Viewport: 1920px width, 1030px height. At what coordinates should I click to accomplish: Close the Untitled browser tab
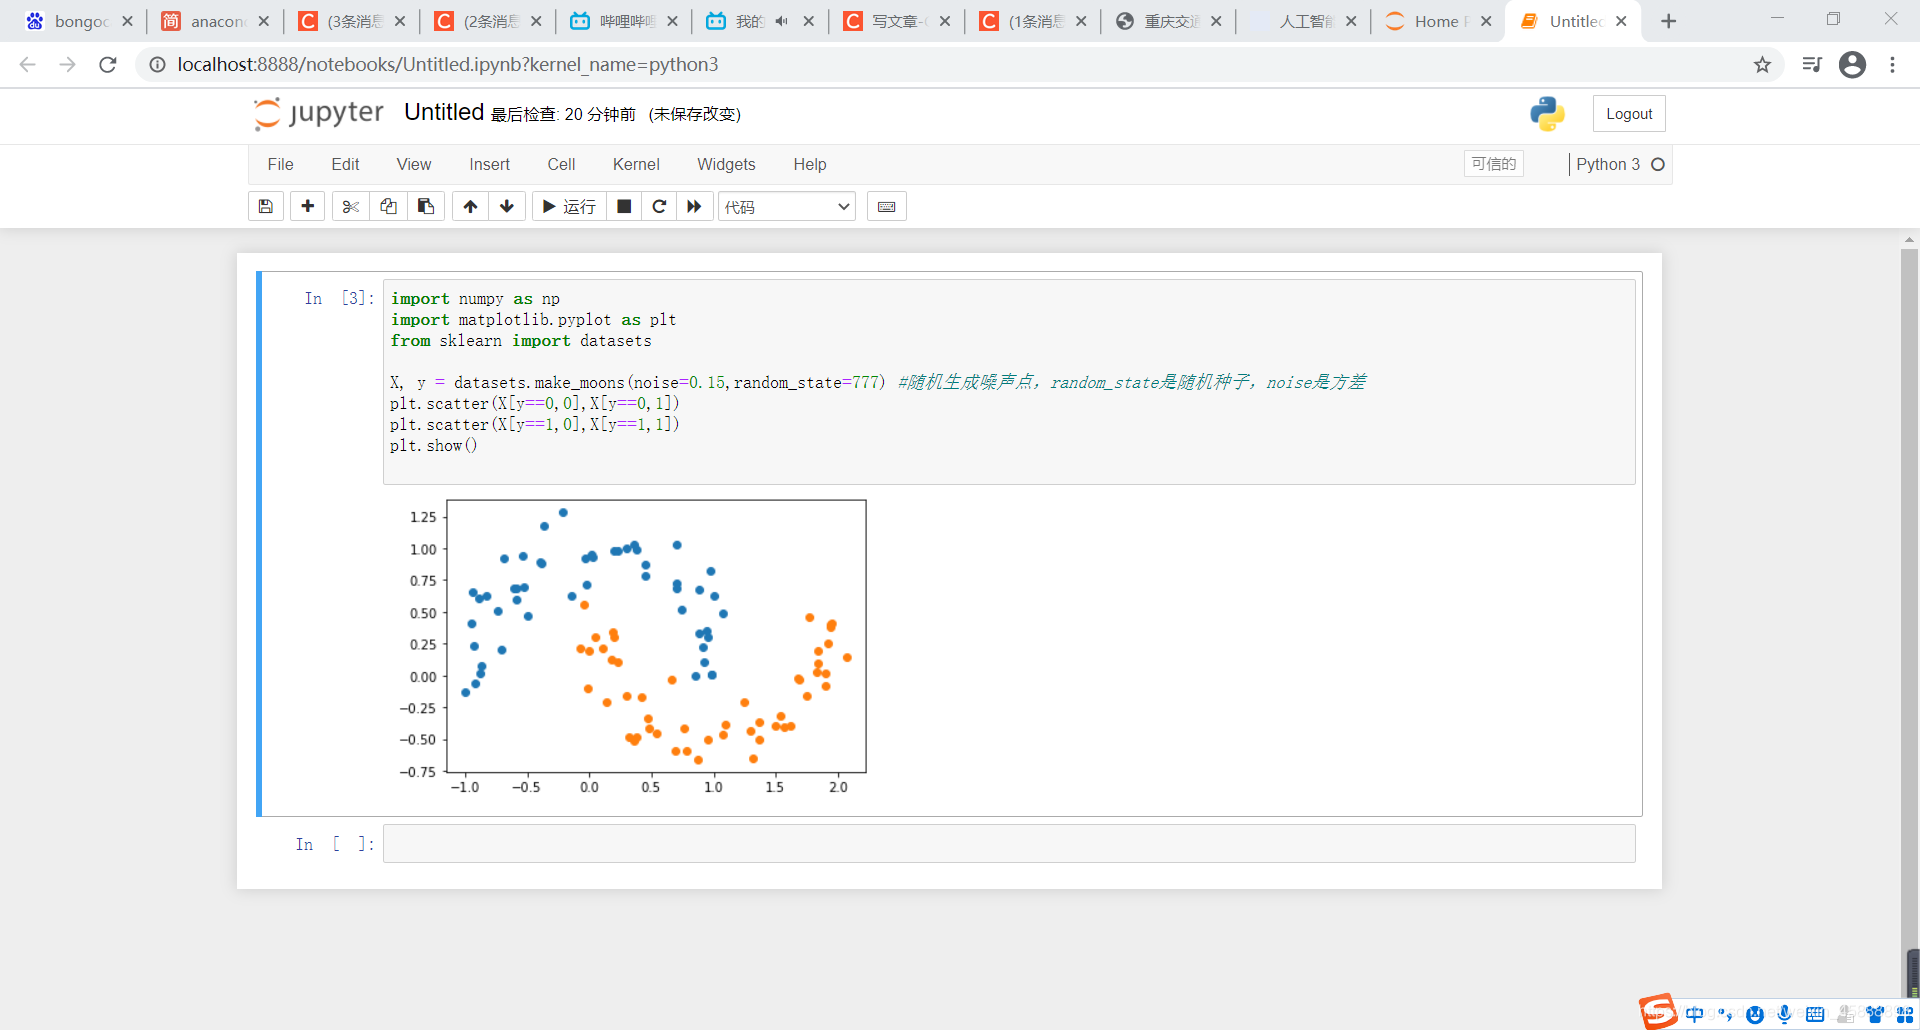click(1621, 21)
